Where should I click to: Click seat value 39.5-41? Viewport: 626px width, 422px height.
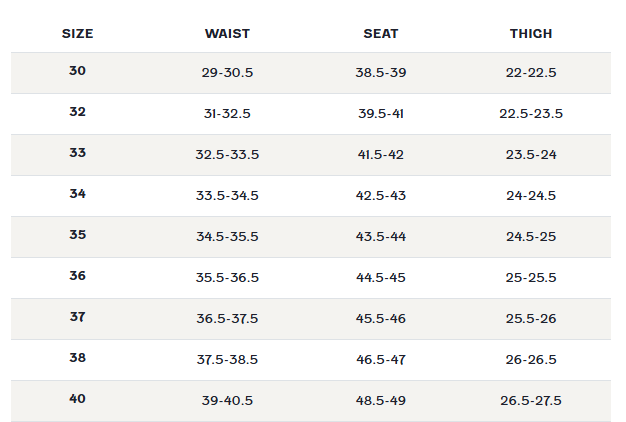point(381,114)
